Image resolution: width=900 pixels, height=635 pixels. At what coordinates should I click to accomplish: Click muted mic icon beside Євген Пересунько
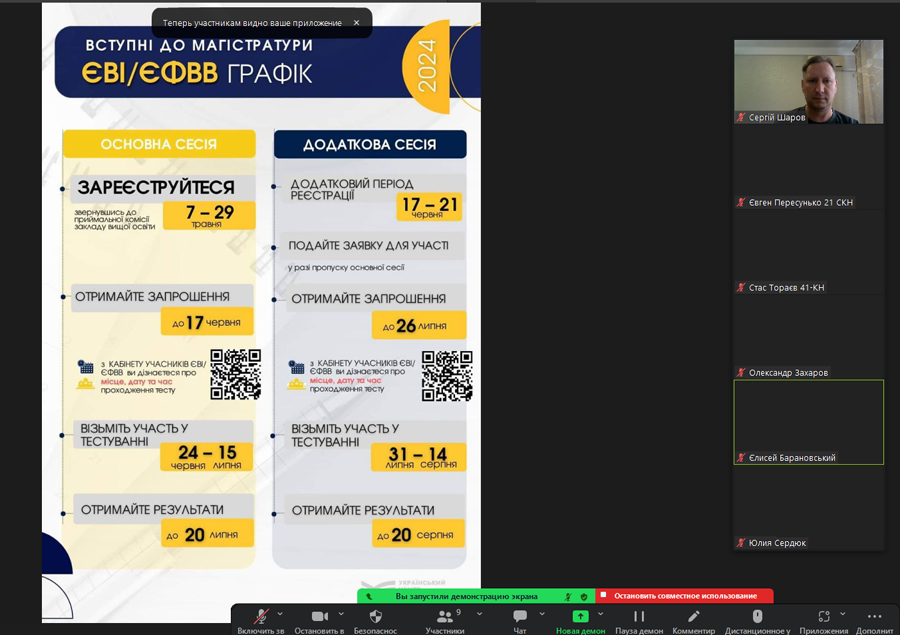(x=741, y=202)
